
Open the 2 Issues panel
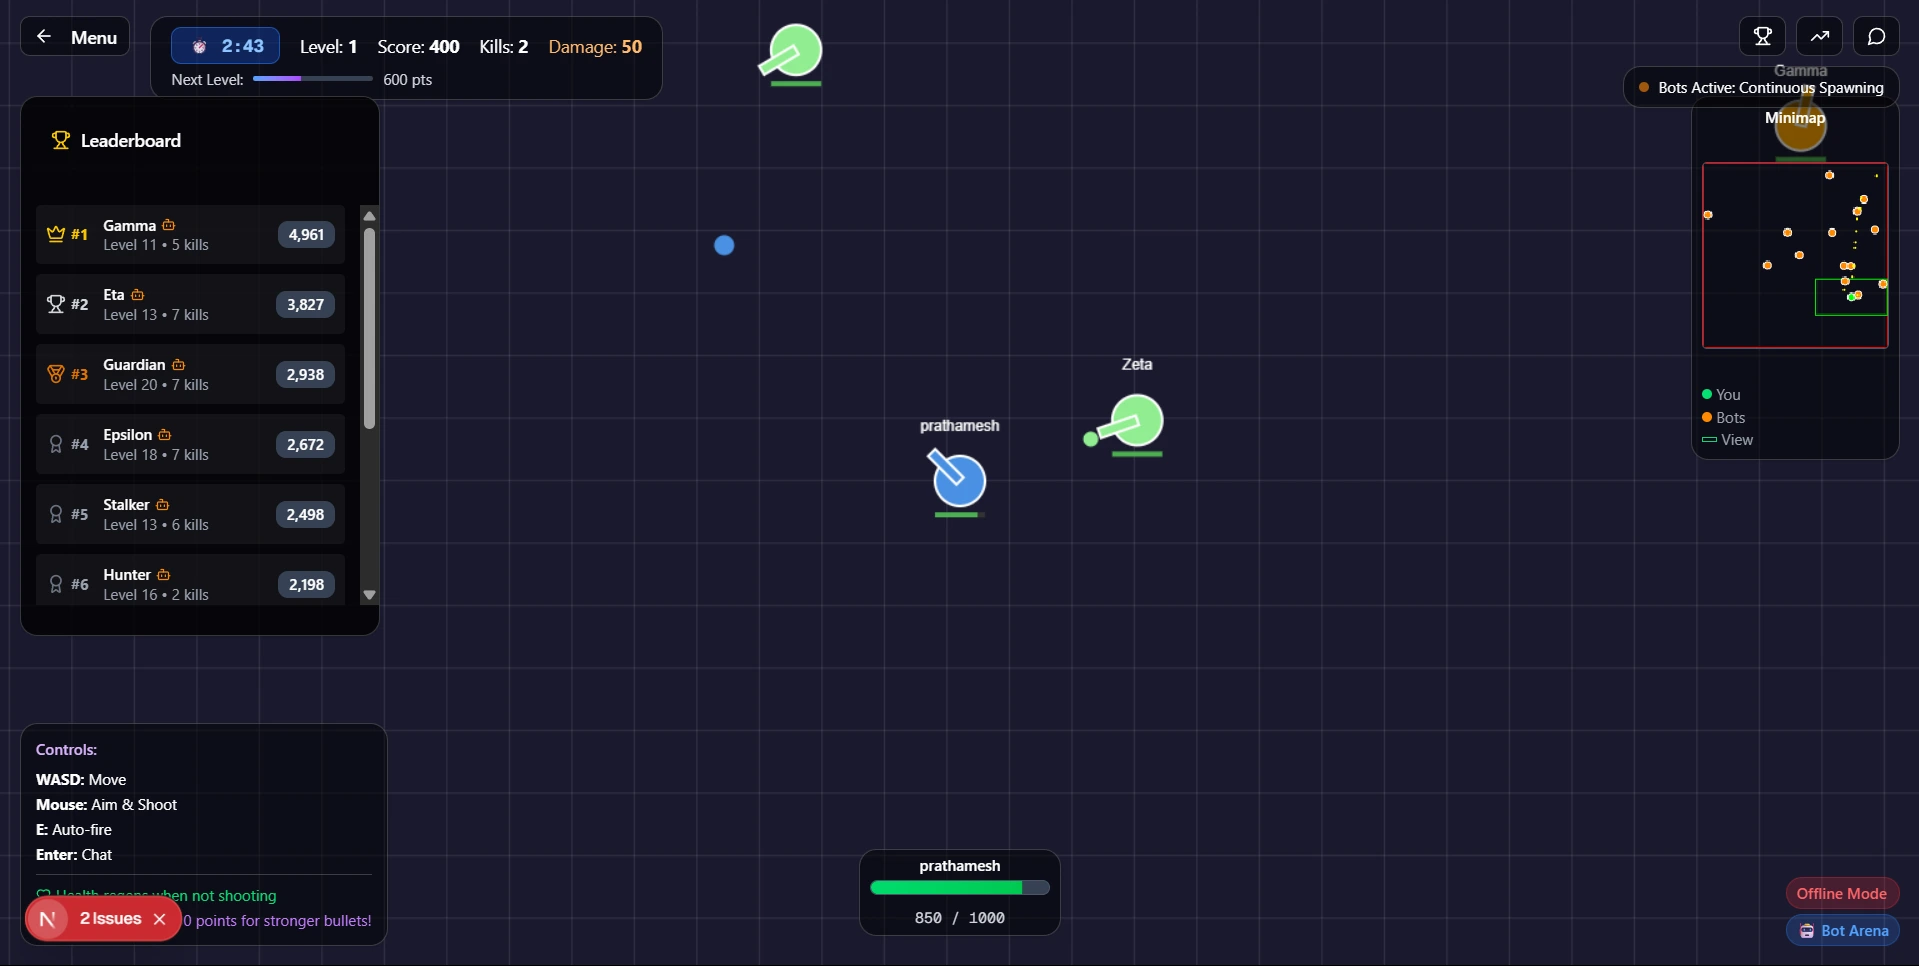[x=110, y=919]
